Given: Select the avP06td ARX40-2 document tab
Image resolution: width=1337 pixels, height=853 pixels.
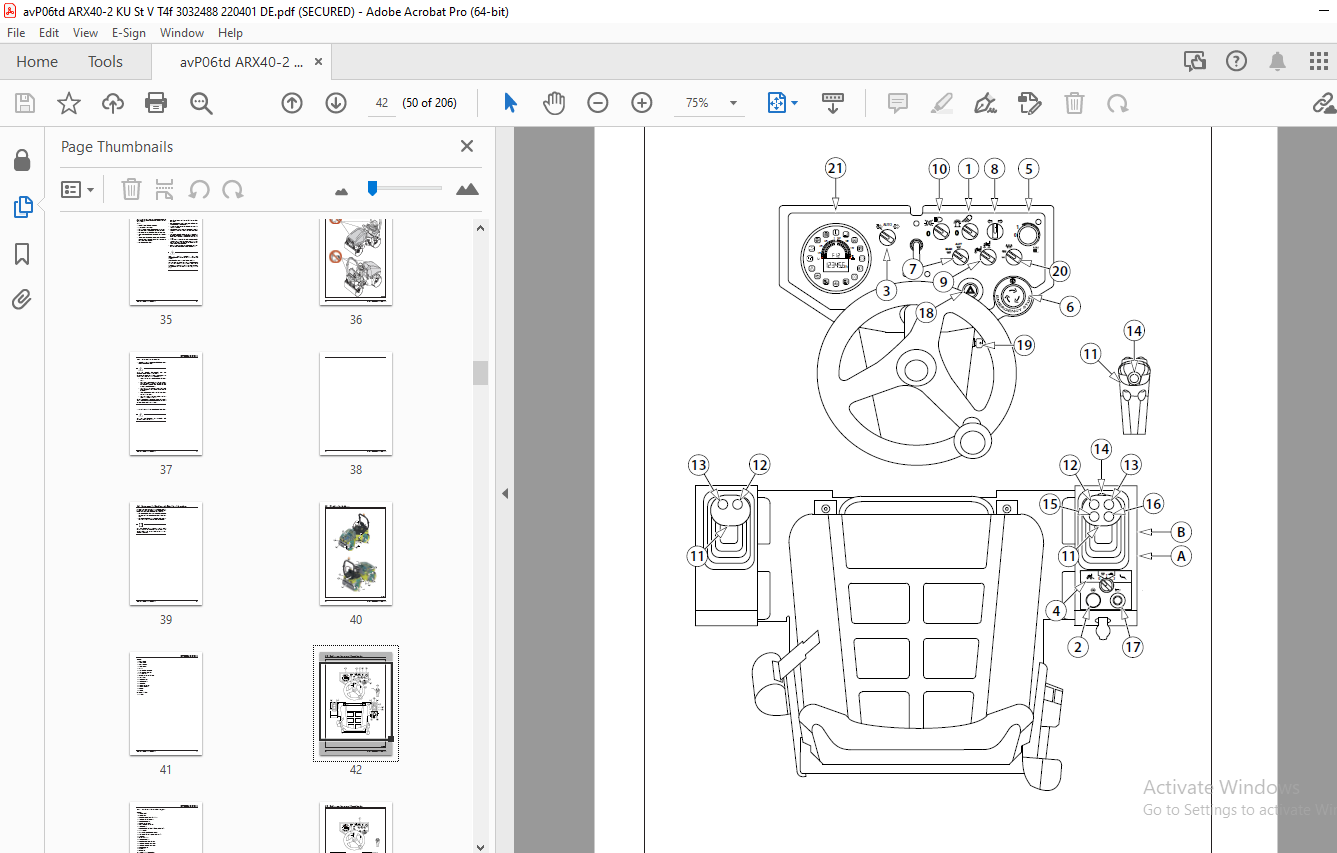Looking at the screenshot, I should tap(241, 61).
